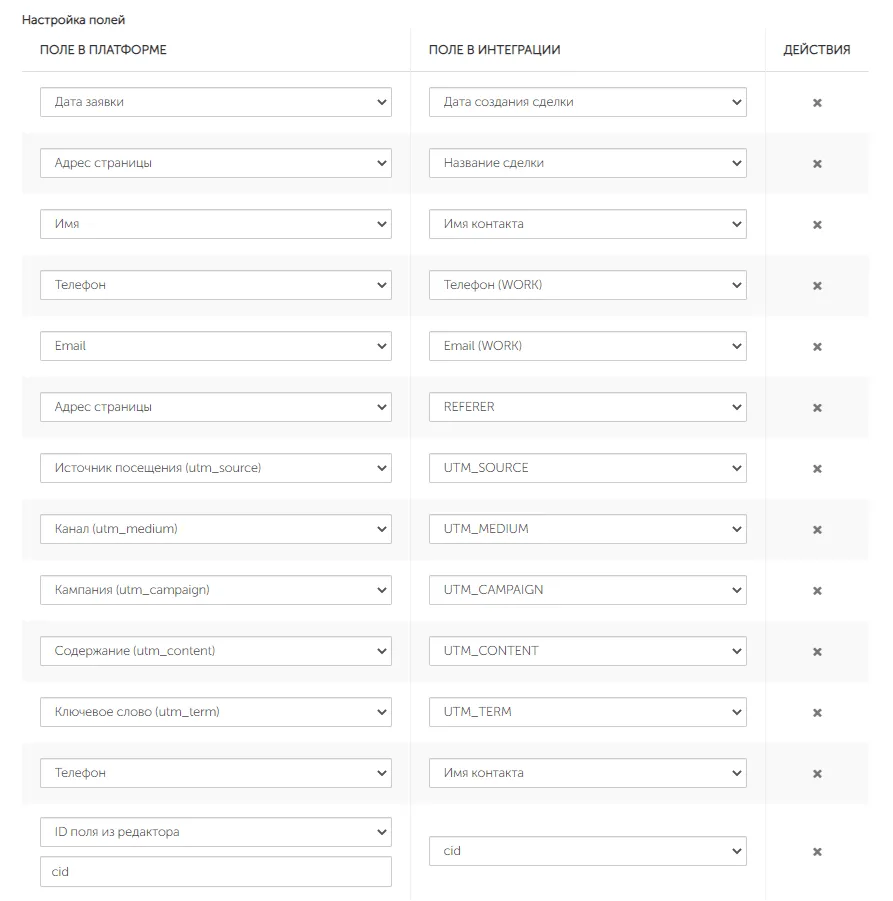
Task: Open the Email platform field dropdown
Action: click(215, 346)
